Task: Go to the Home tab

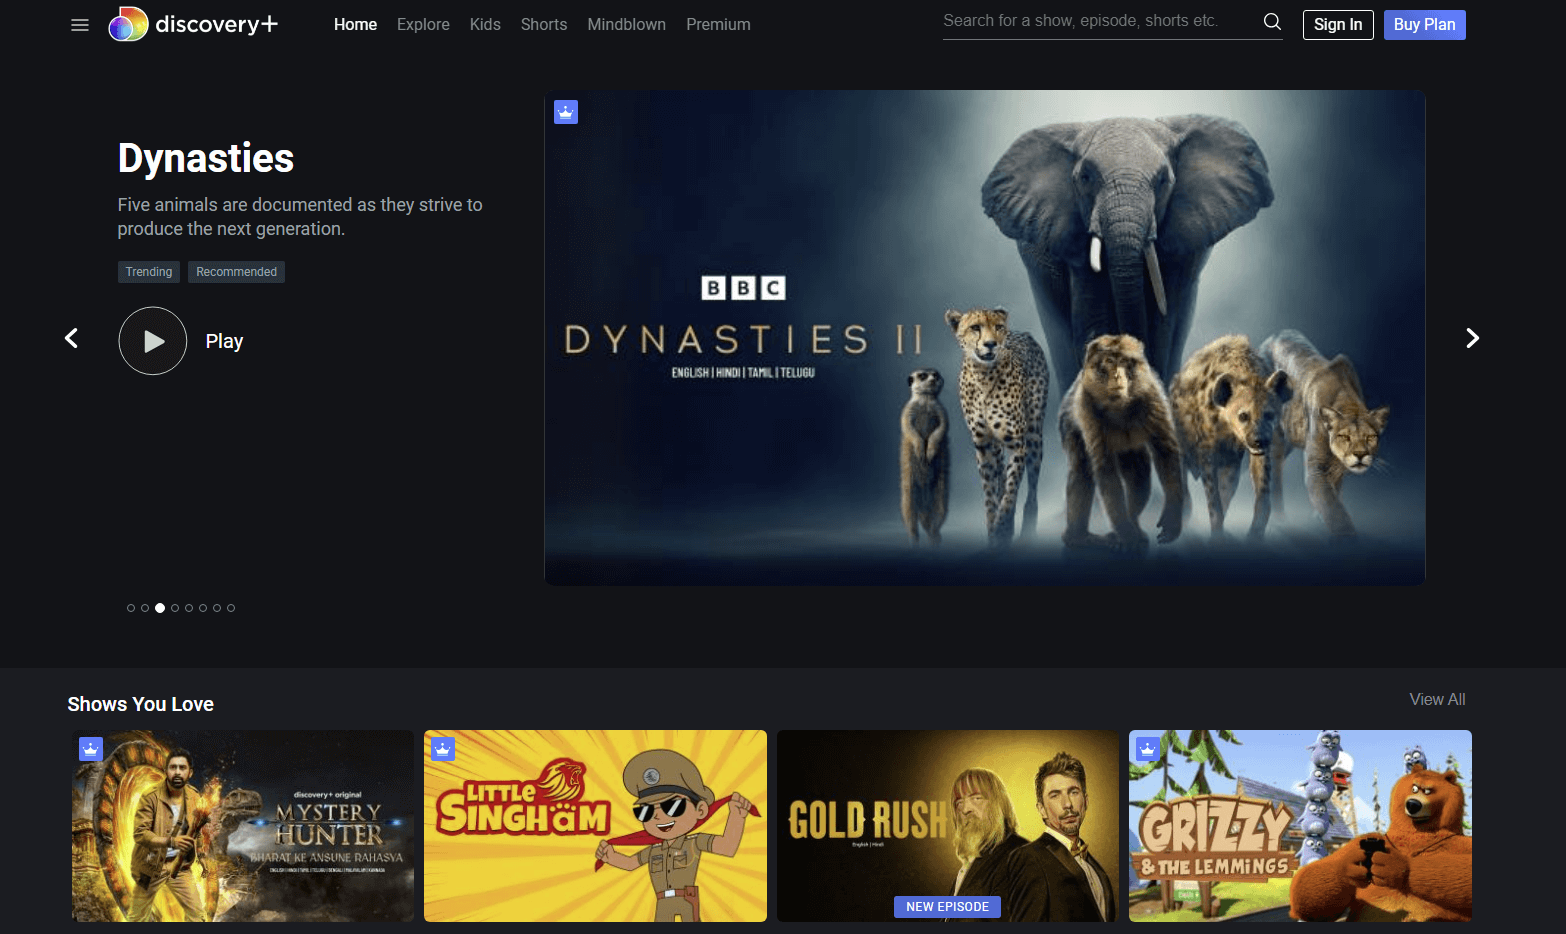Action: click(x=355, y=25)
